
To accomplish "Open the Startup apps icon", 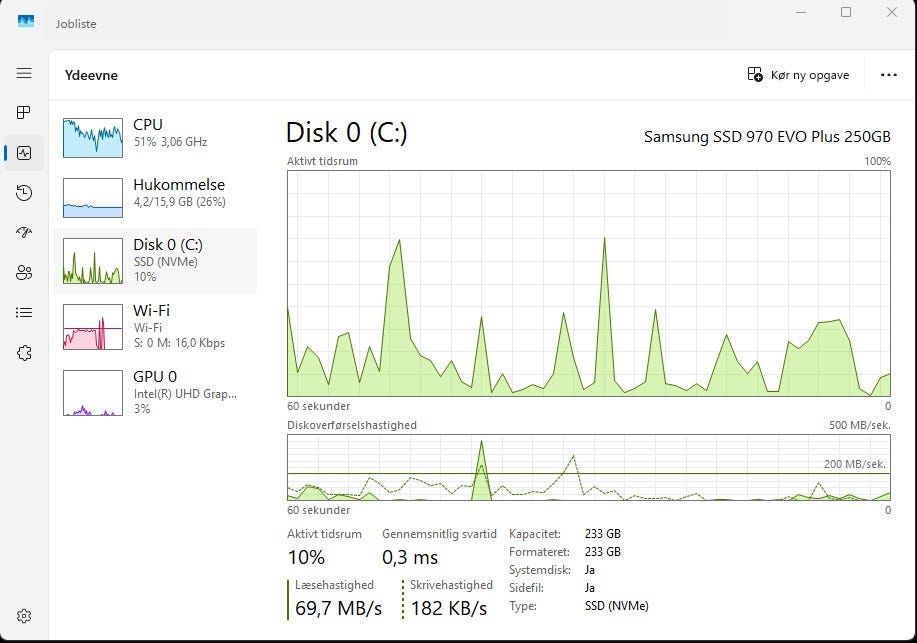I will coord(24,233).
